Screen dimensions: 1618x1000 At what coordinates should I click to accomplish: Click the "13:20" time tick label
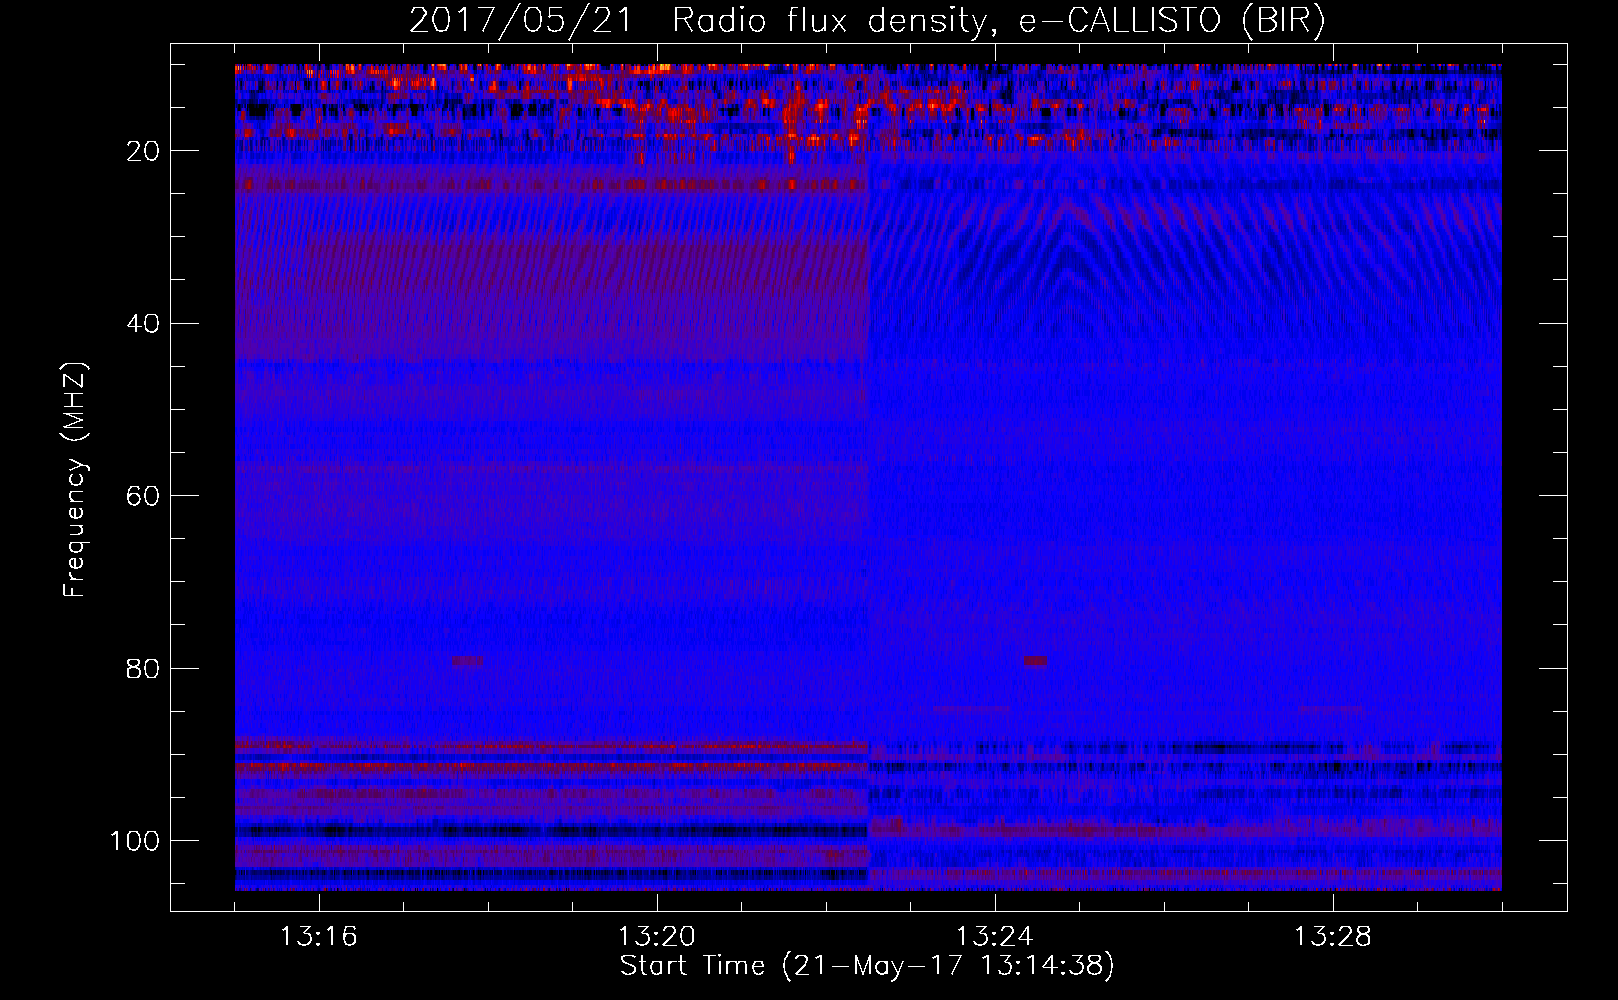tap(657, 937)
